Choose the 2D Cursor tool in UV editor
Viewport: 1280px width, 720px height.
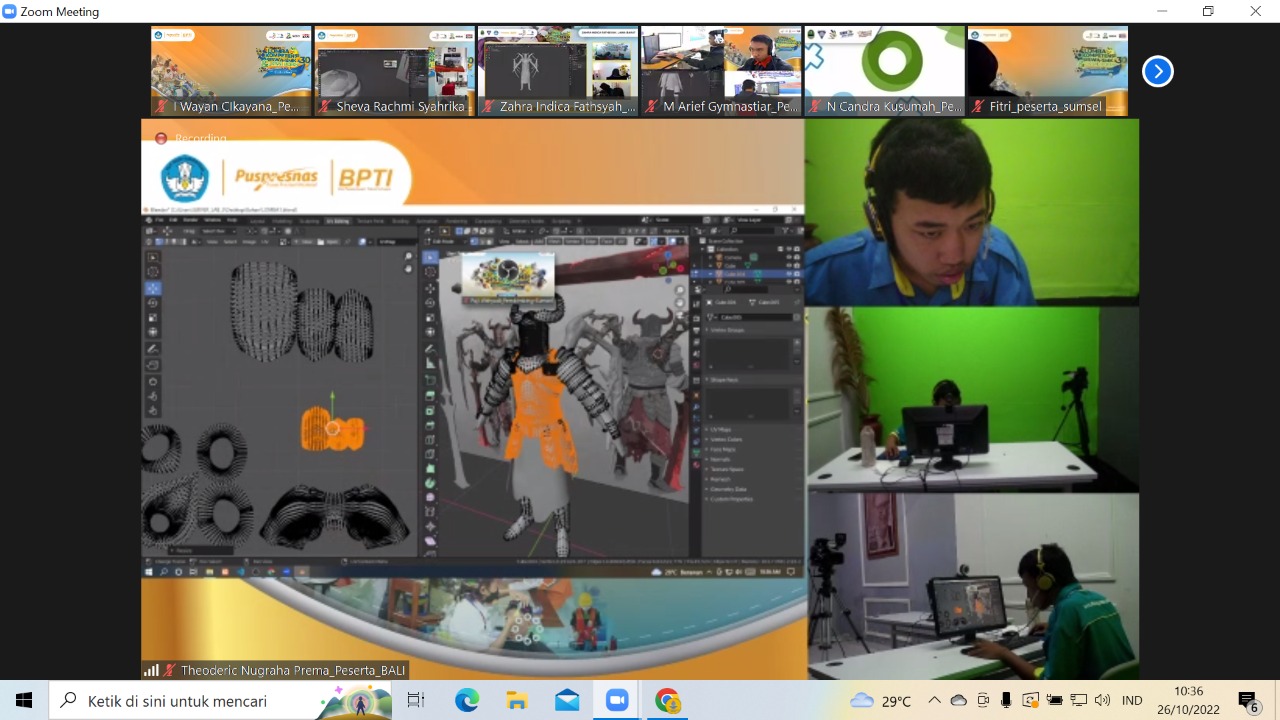point(153,272)
